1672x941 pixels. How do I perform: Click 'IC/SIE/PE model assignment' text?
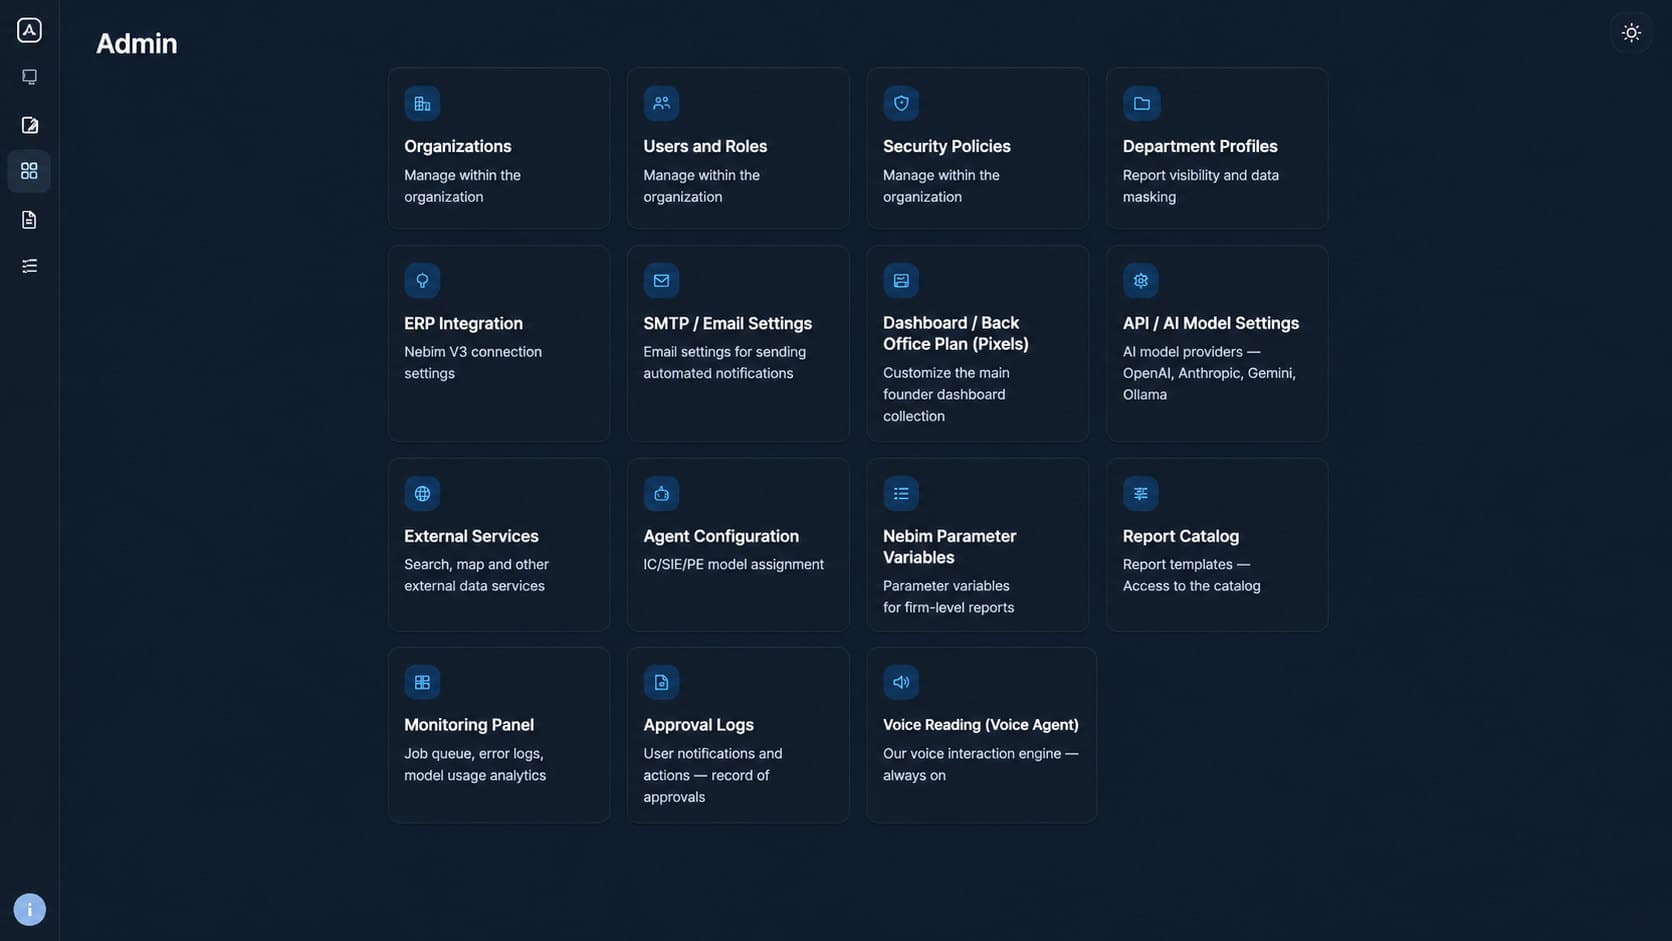[x=733, y=565]
